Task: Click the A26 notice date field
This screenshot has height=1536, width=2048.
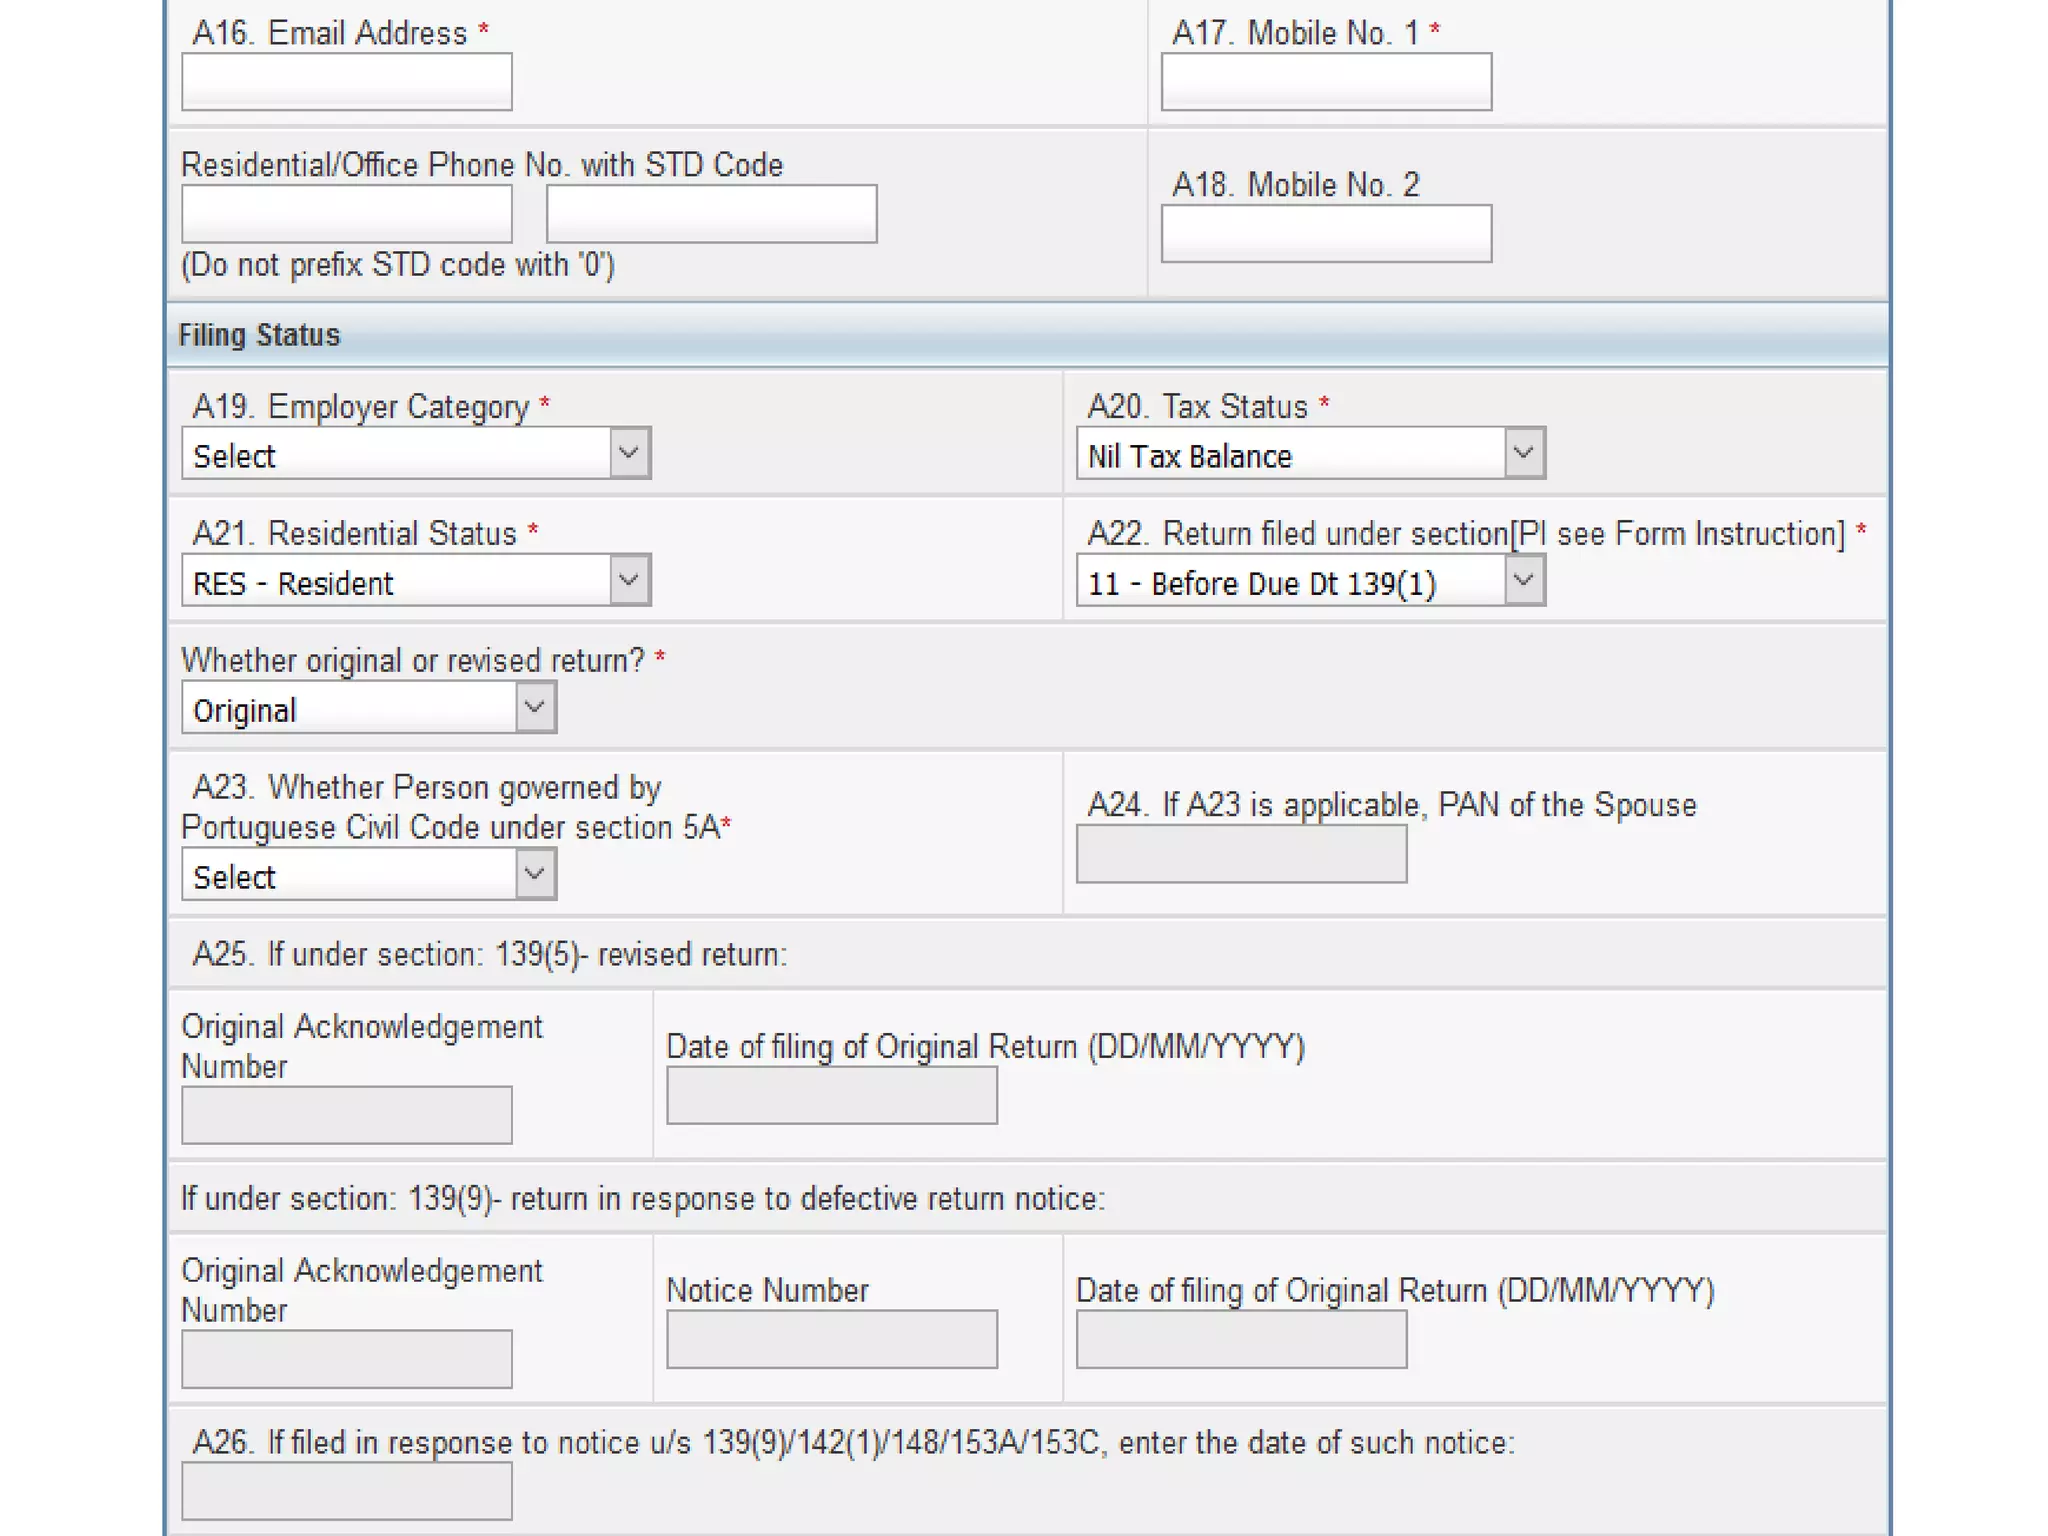Action: (x=346, y=1491)
